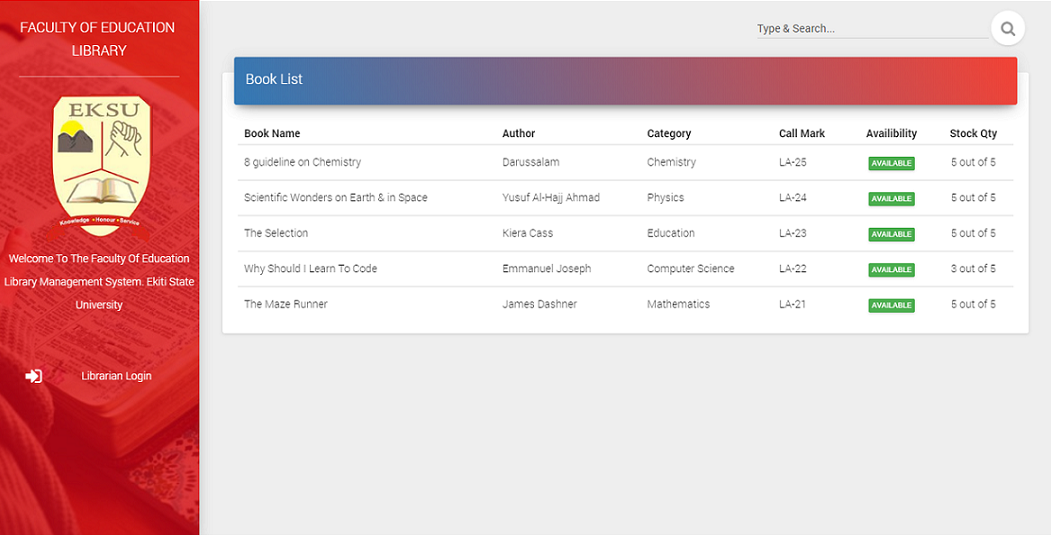
Task: Click the Mathematics category cell
Action: (678, 304)
